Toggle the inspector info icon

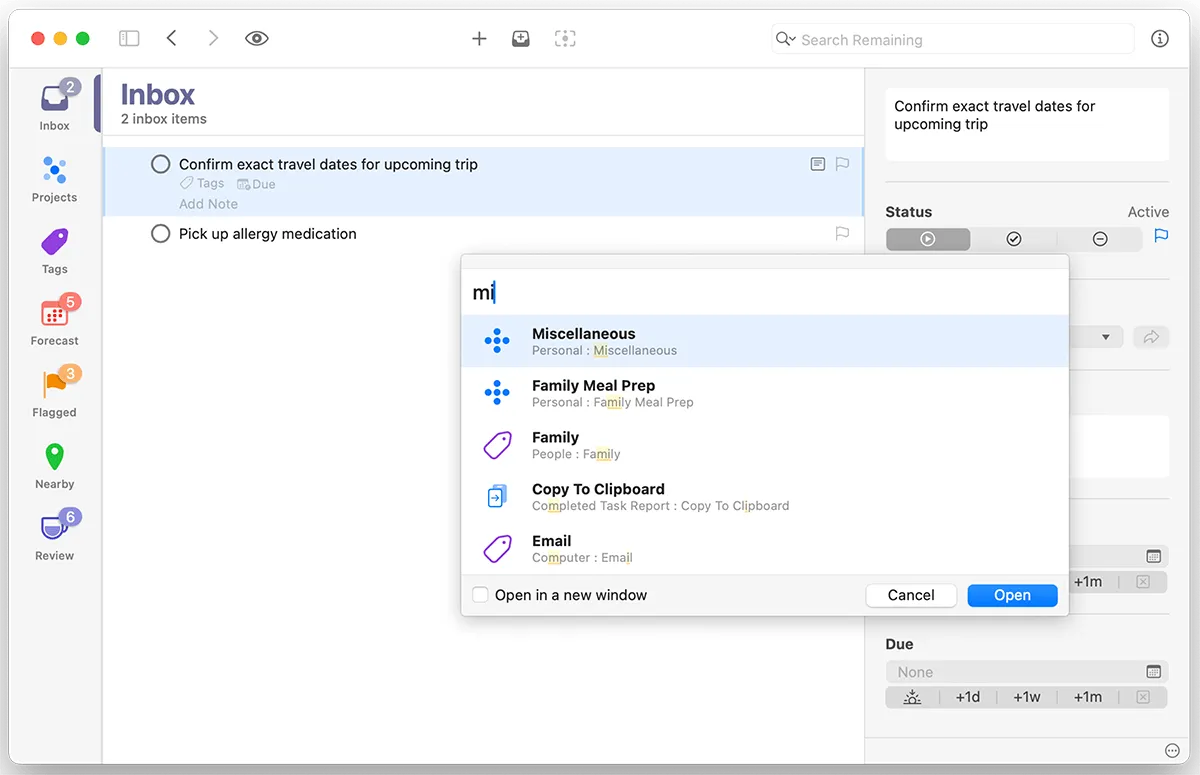1160,38
